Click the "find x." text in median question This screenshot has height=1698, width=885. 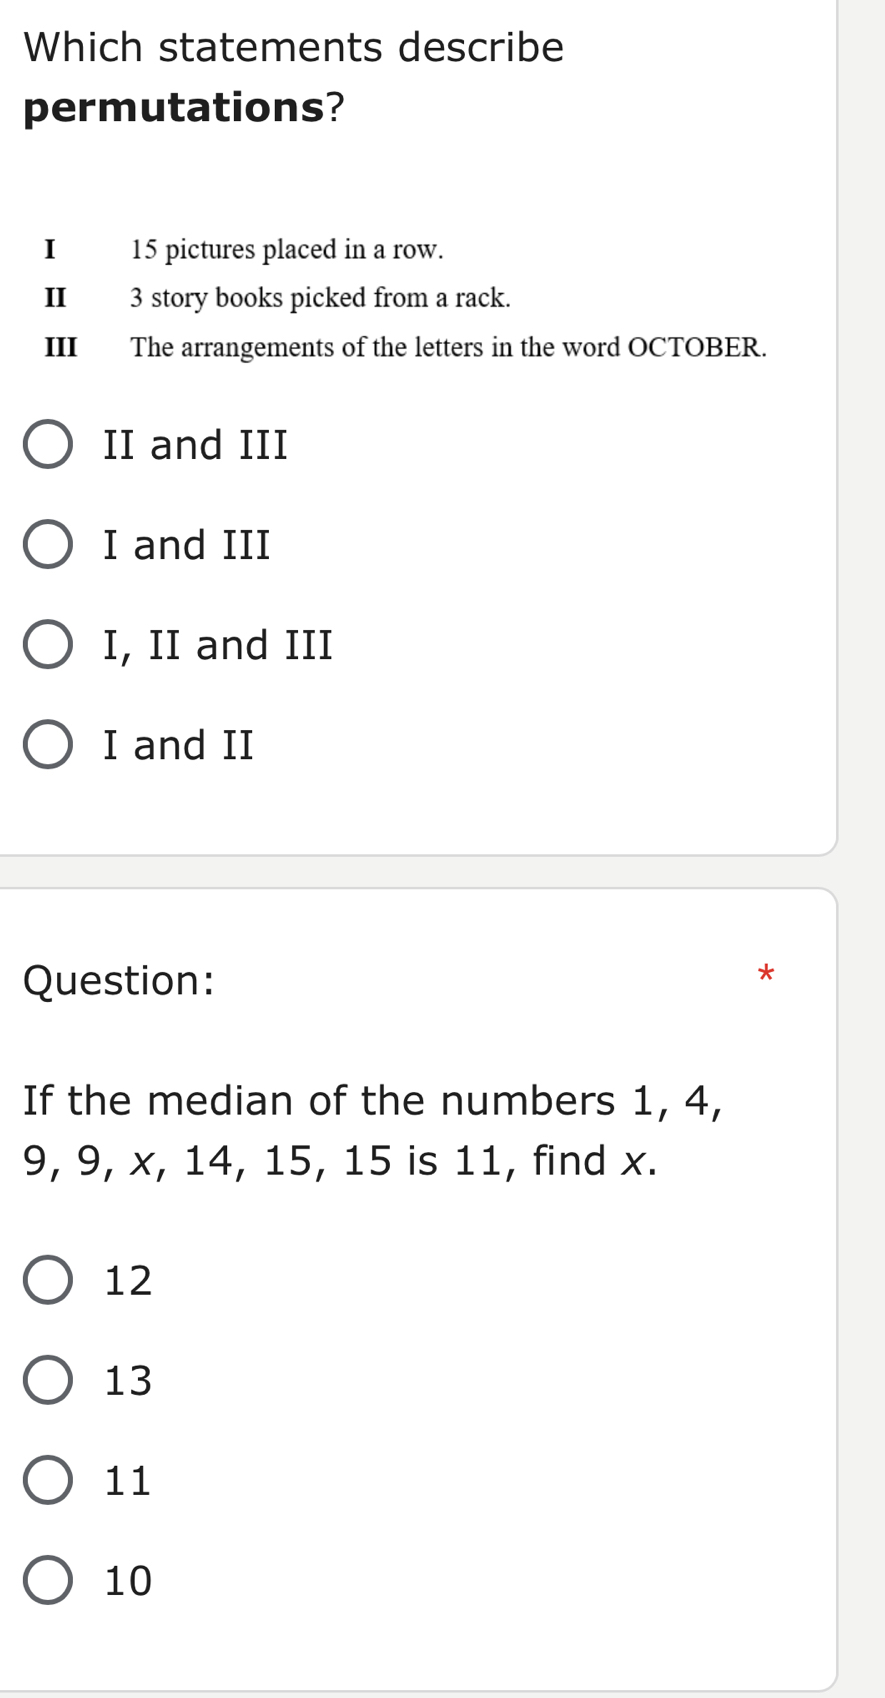pyautogui.click(x=595, y=1161)
